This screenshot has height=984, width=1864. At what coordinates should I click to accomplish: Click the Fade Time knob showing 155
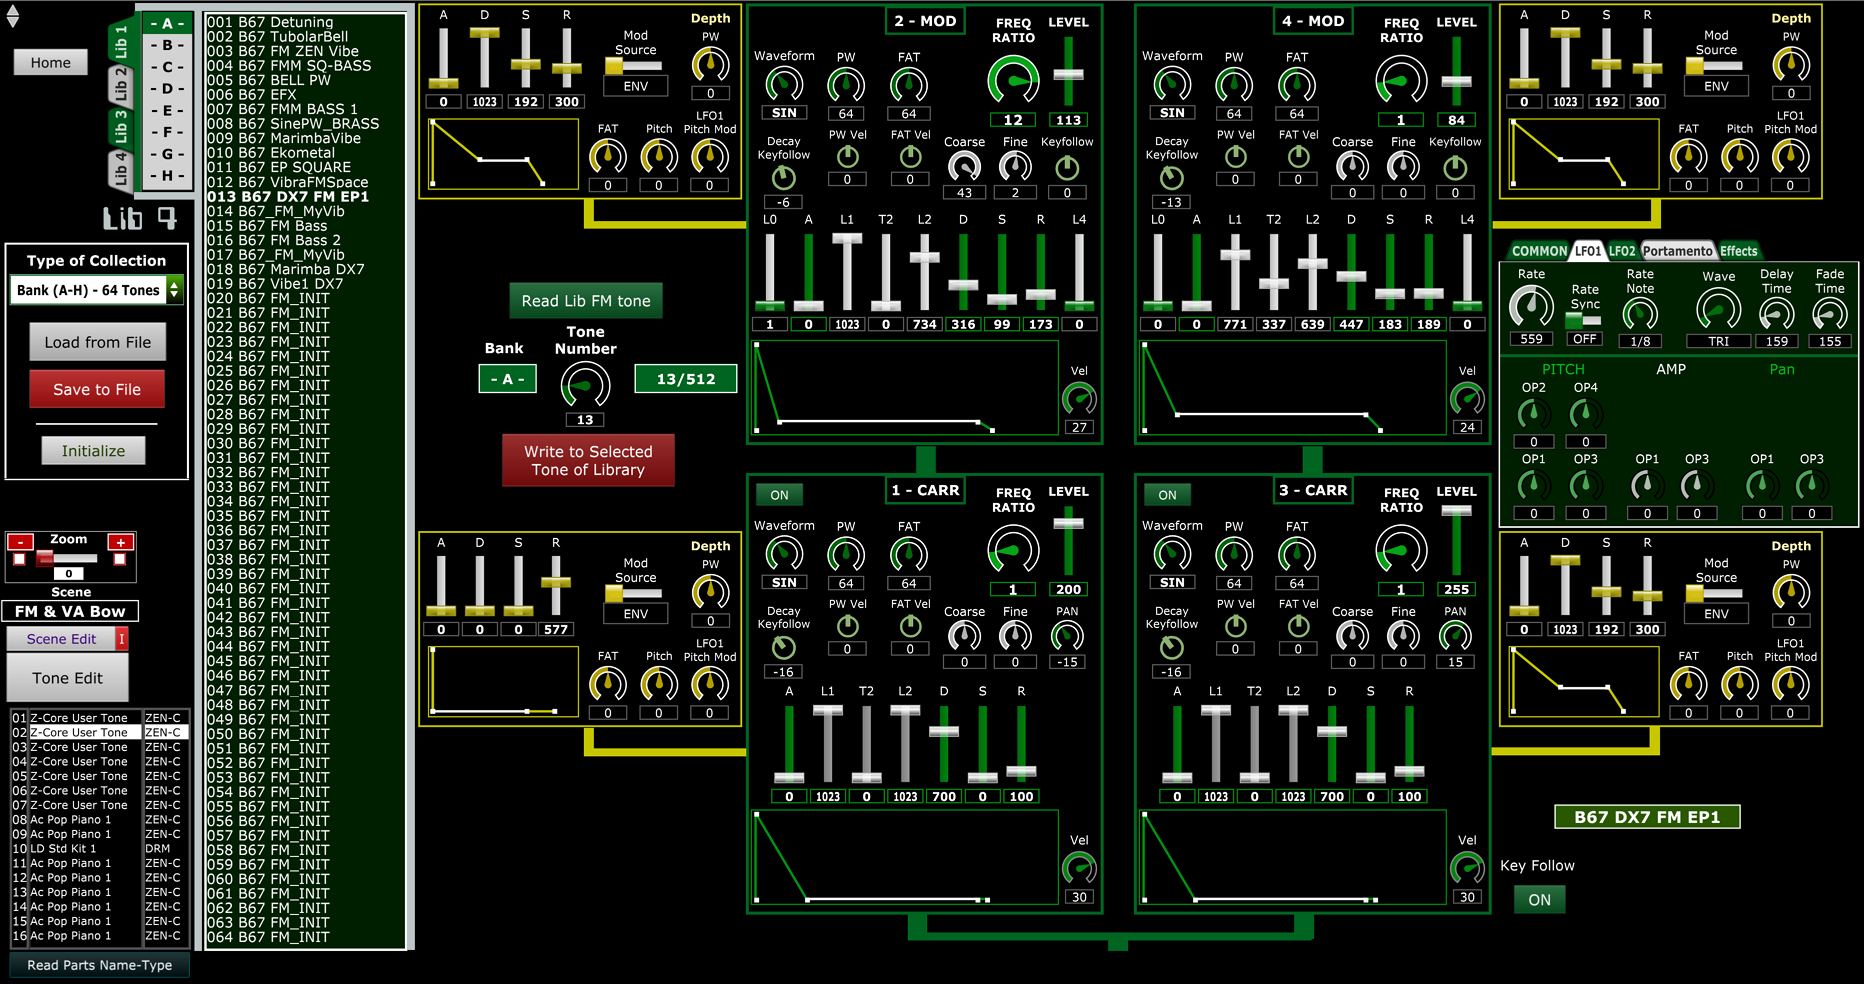(x=1830, y=315)
